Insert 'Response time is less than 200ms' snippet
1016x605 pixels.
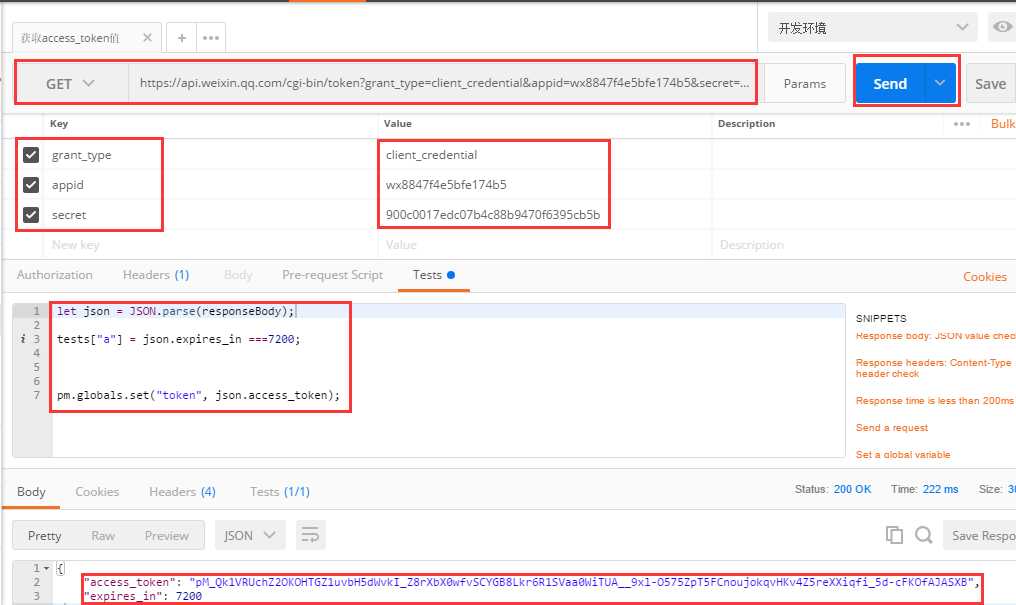[x=934, y=401]
